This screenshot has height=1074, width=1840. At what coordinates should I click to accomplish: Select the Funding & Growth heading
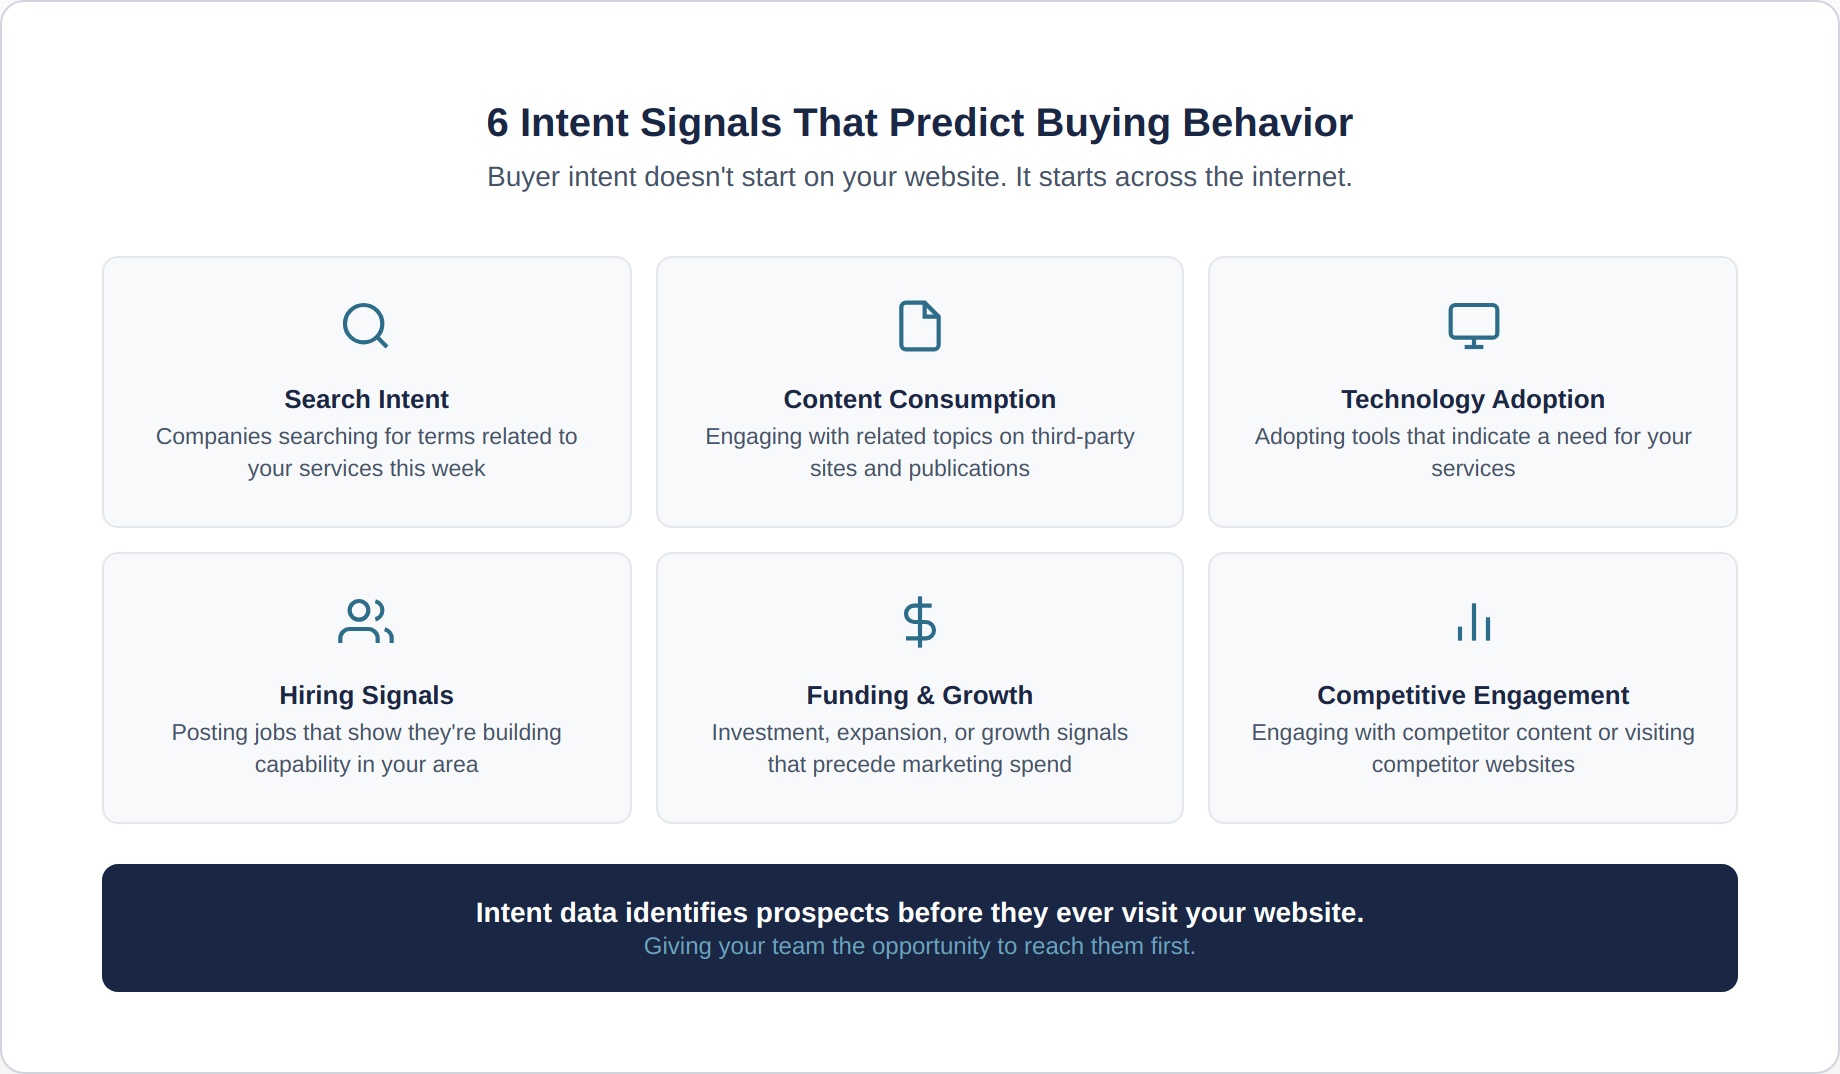(x=919, y=695)
